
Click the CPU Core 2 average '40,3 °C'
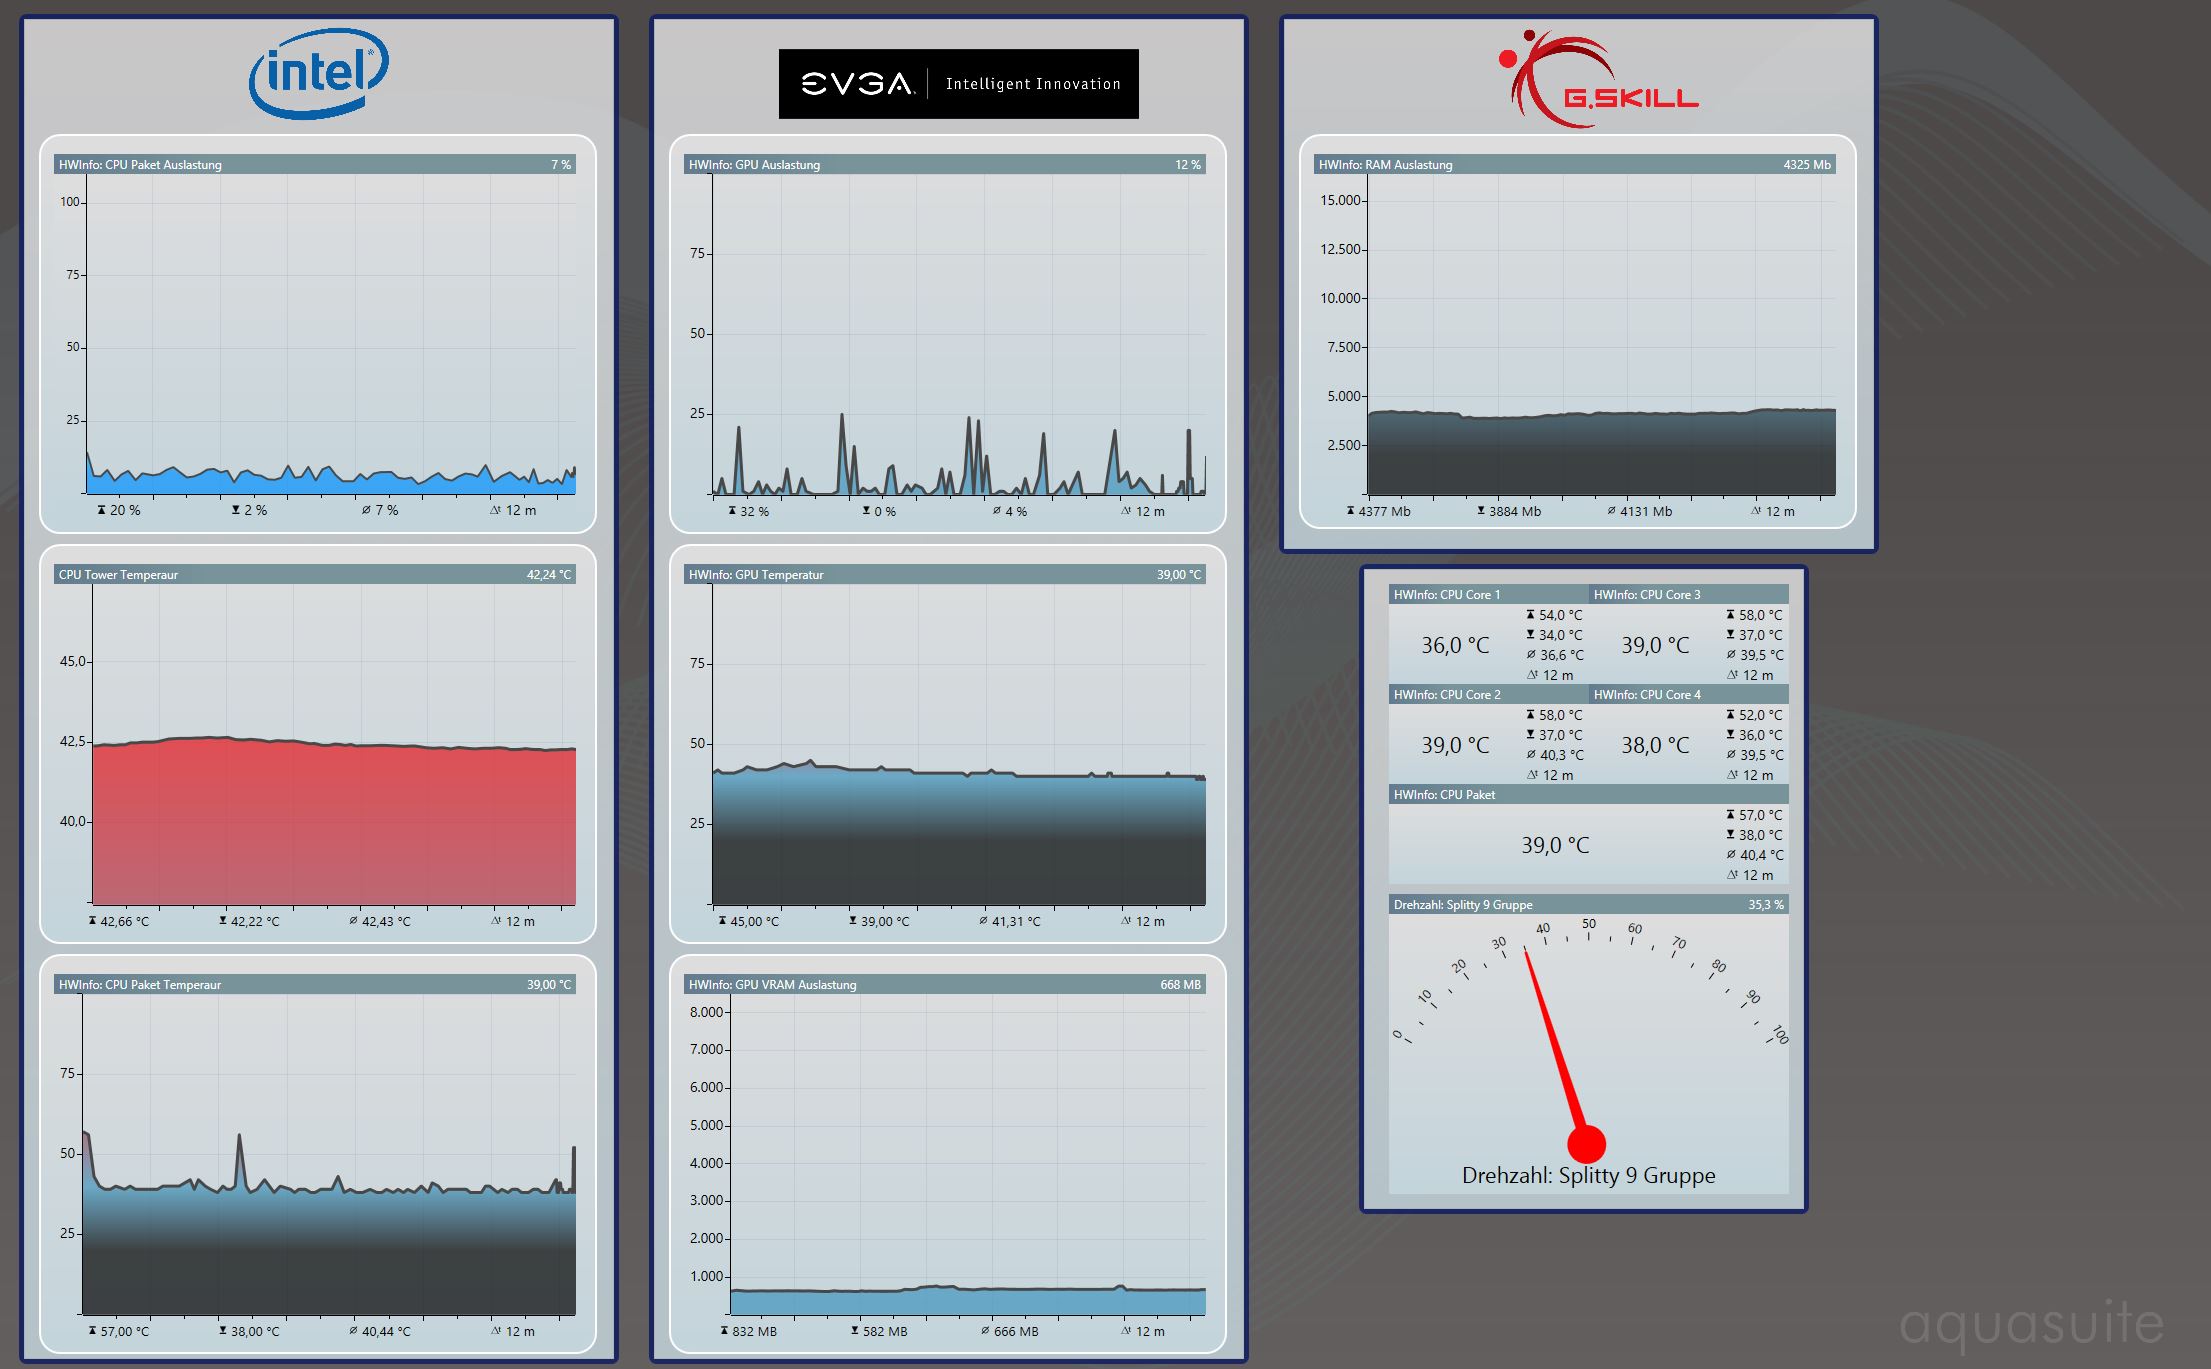click(x=1561, y=755)
